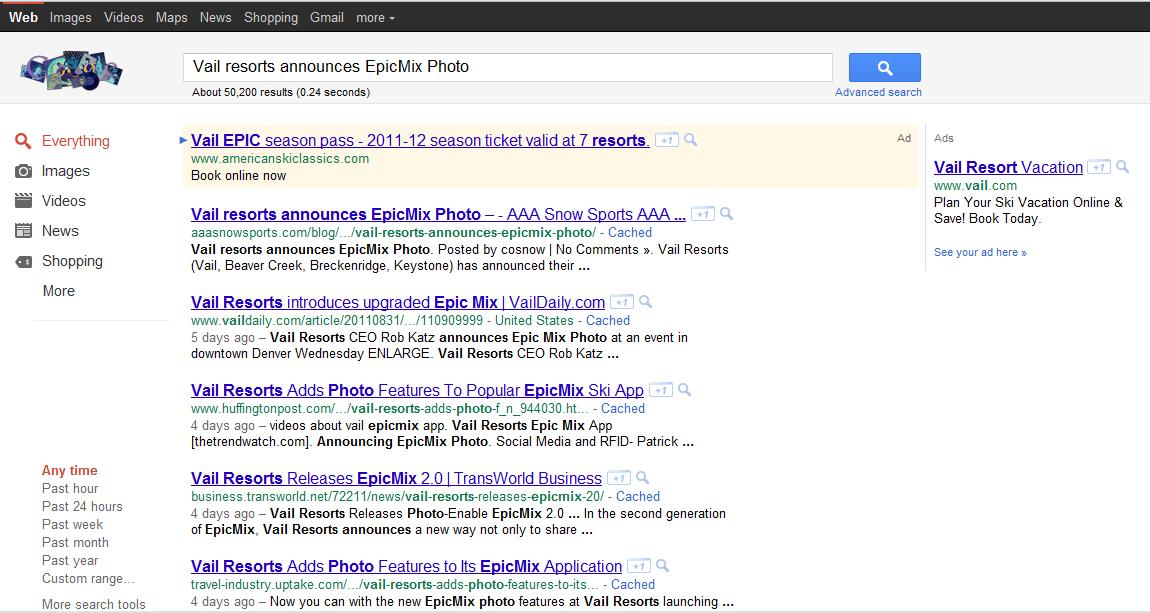Click 'See your ad here' link
Viewport: 1150px width, 613px height.
(x=980, y=252)
